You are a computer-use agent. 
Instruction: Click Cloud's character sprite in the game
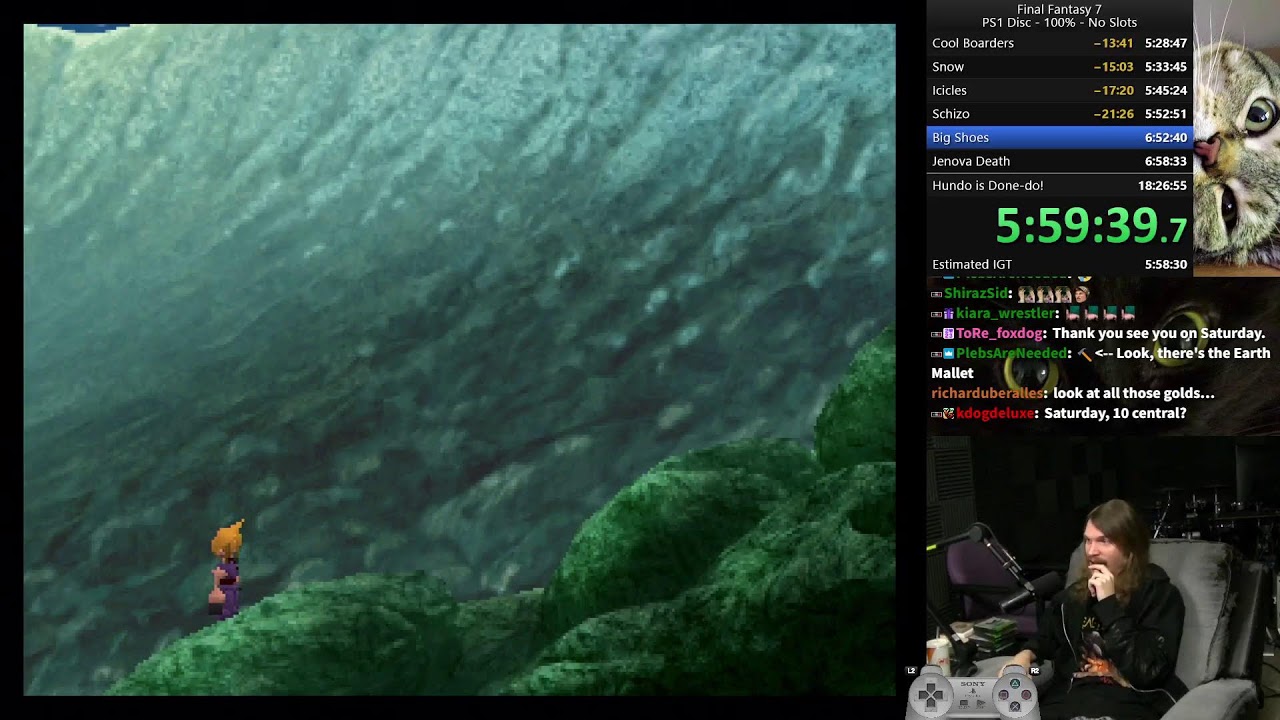(x=226, y=568)
